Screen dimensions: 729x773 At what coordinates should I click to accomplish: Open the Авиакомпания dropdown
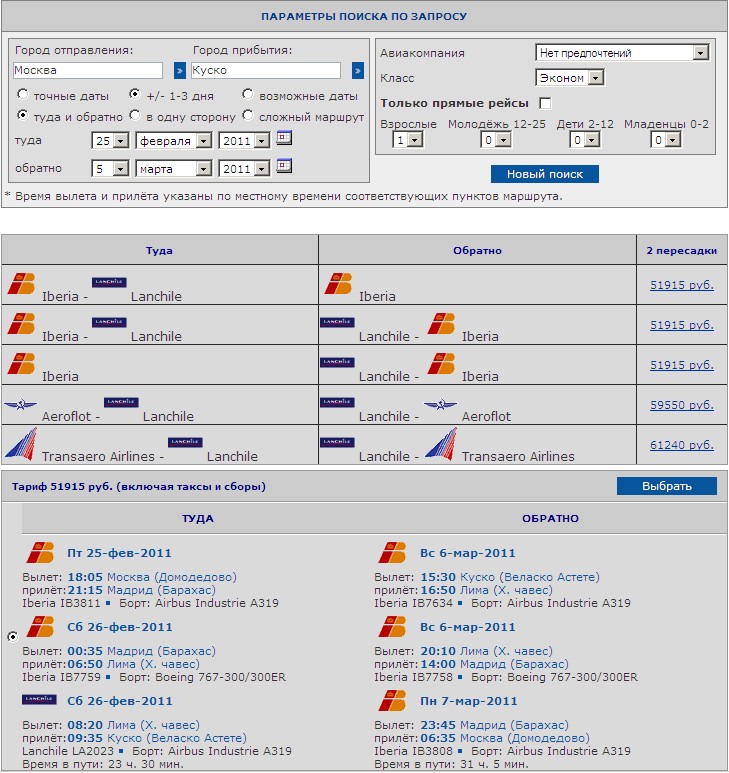tap(622, 53)
